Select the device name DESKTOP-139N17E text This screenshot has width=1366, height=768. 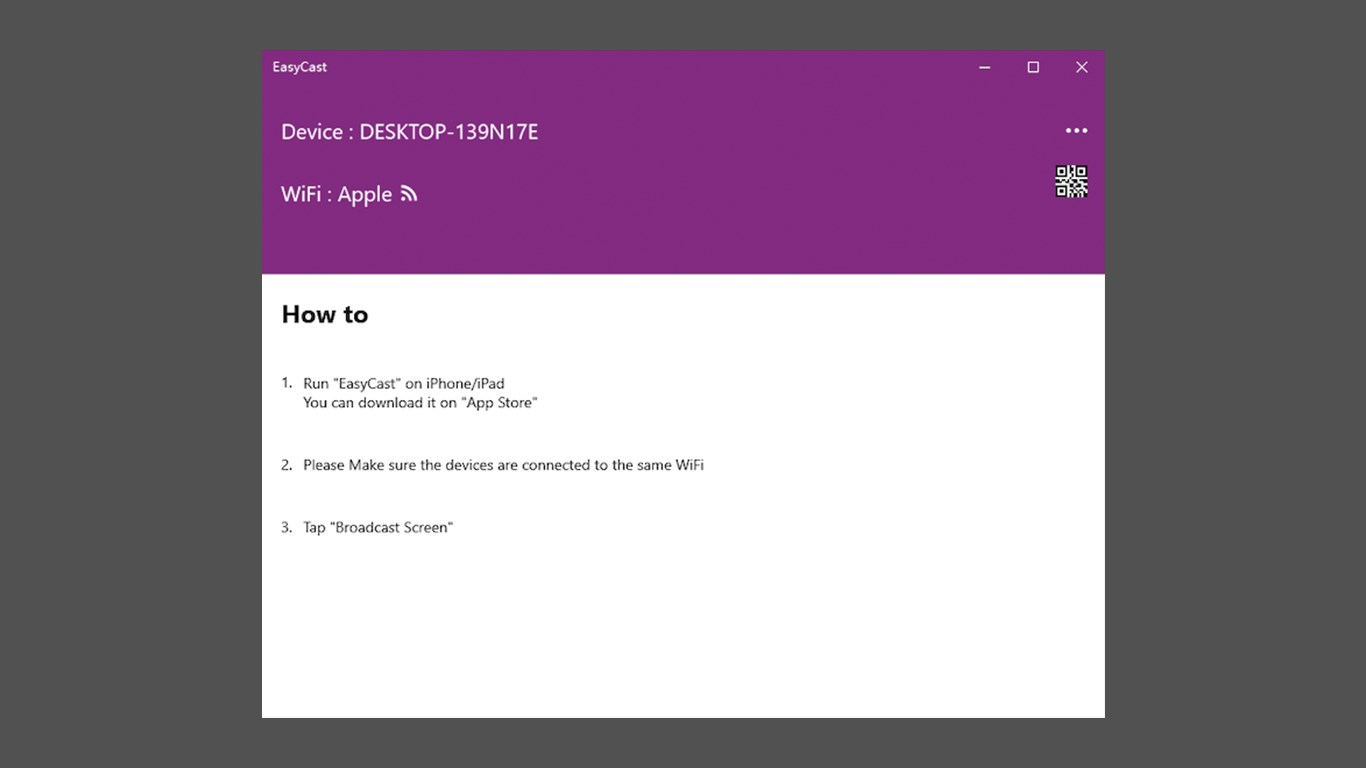448,132
